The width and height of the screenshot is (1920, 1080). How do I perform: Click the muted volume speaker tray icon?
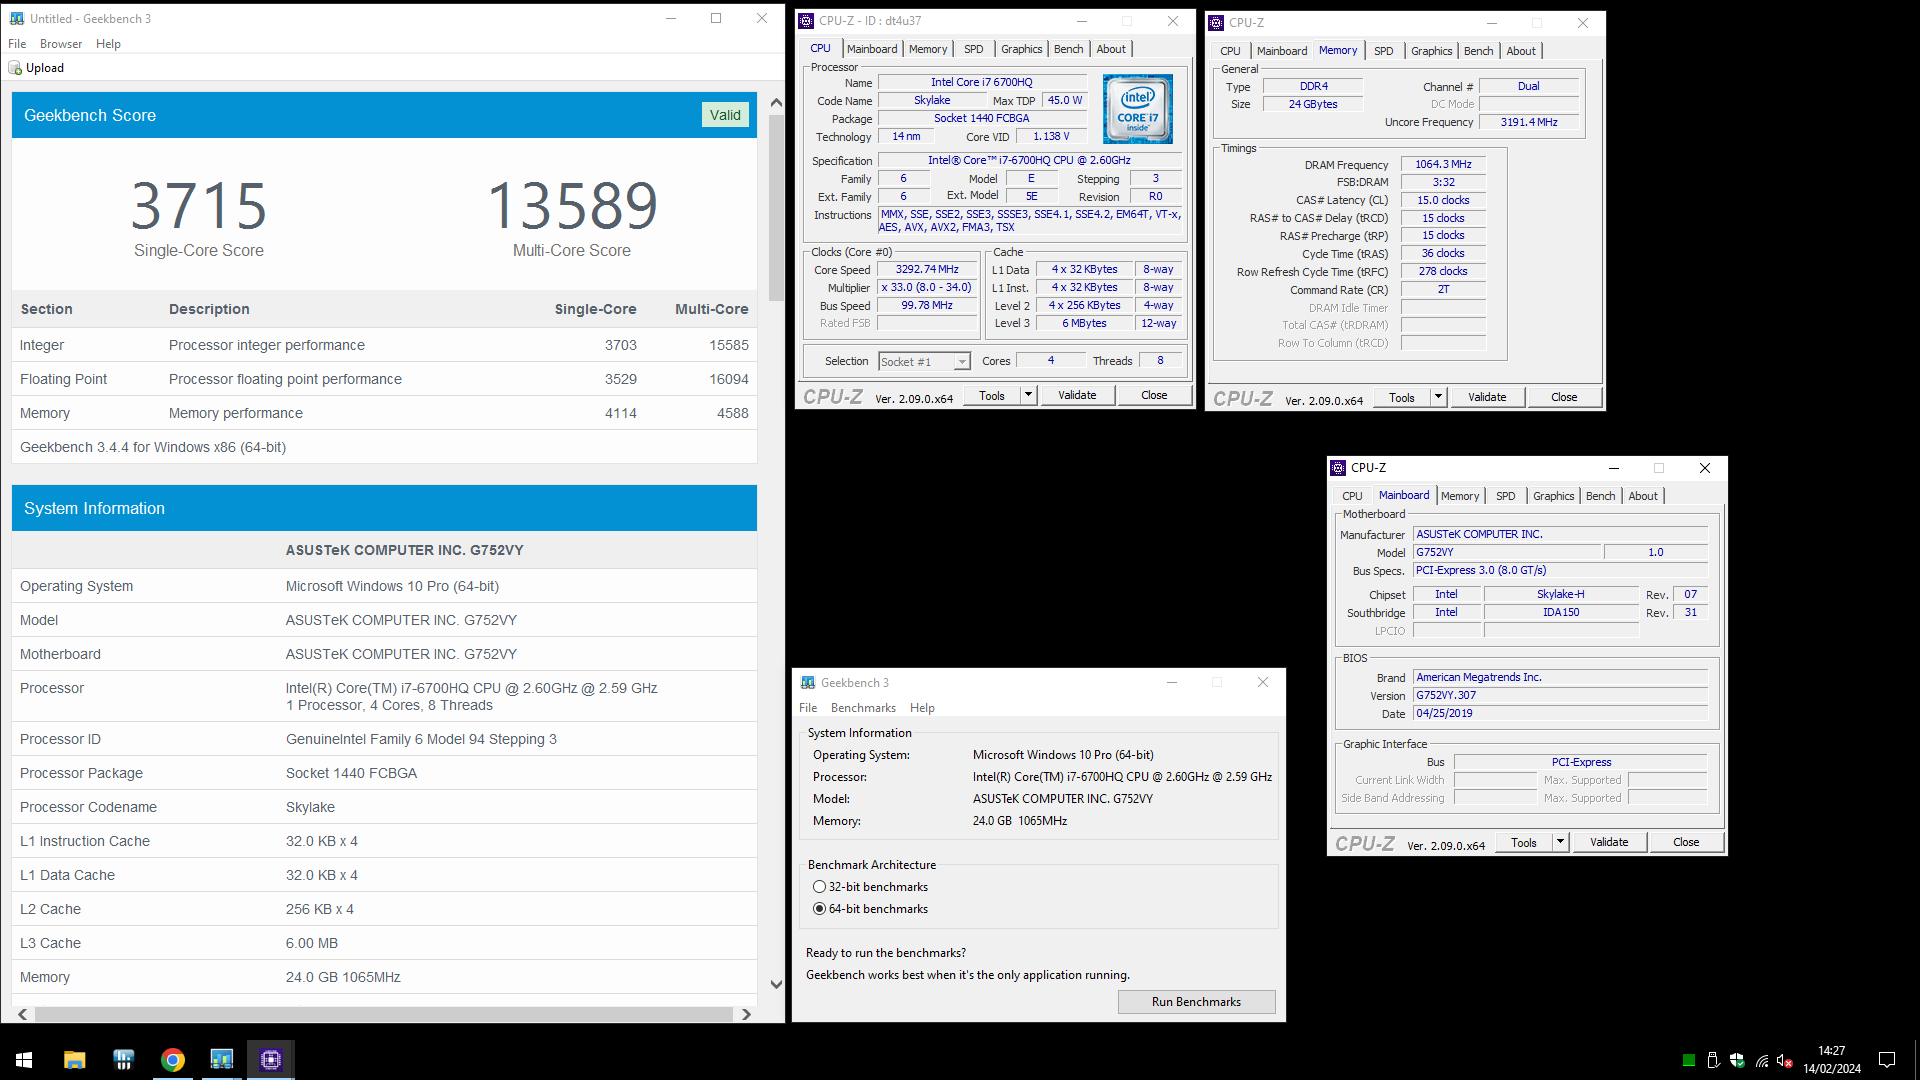click(x=1785, y=1060)
